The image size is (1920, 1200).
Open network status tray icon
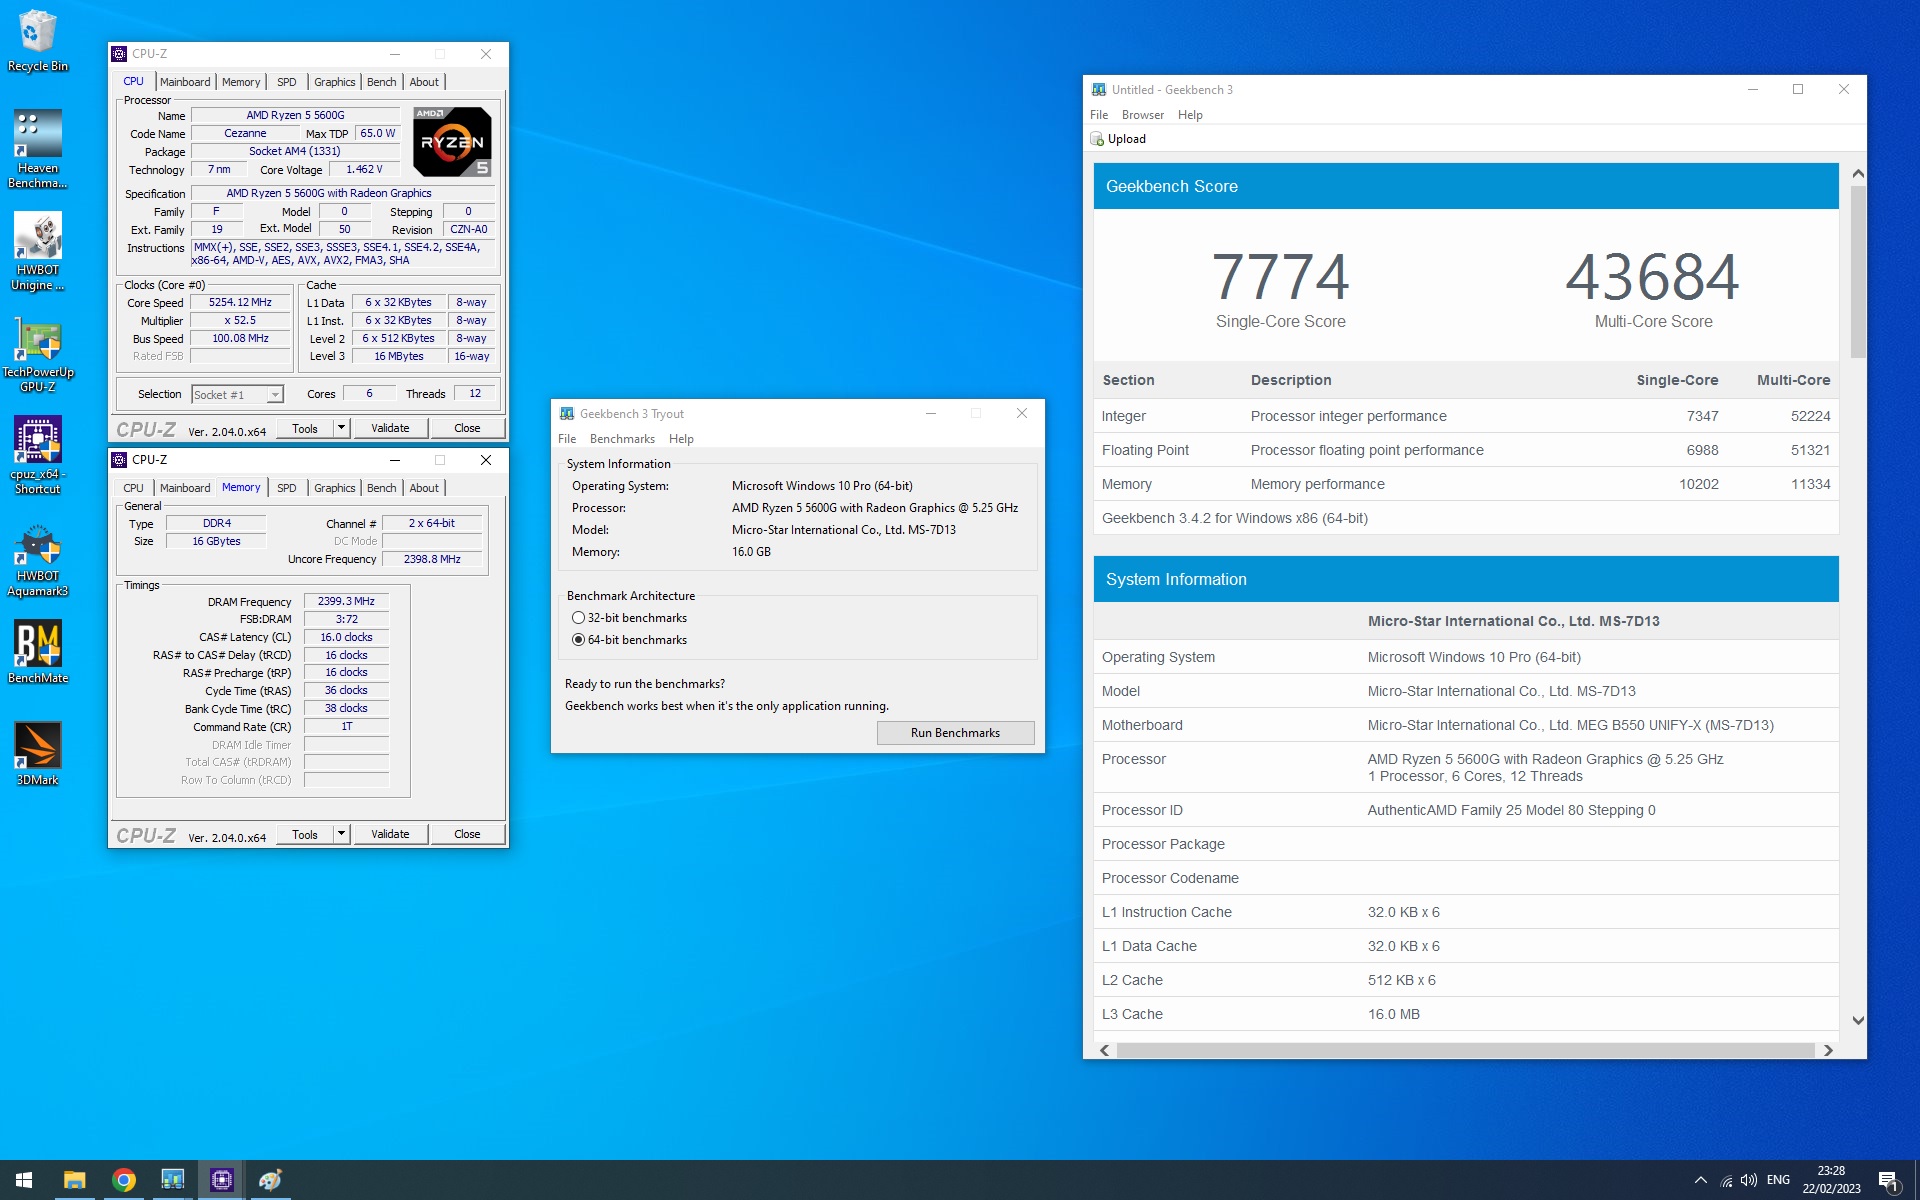[x=1726, y=1180]
